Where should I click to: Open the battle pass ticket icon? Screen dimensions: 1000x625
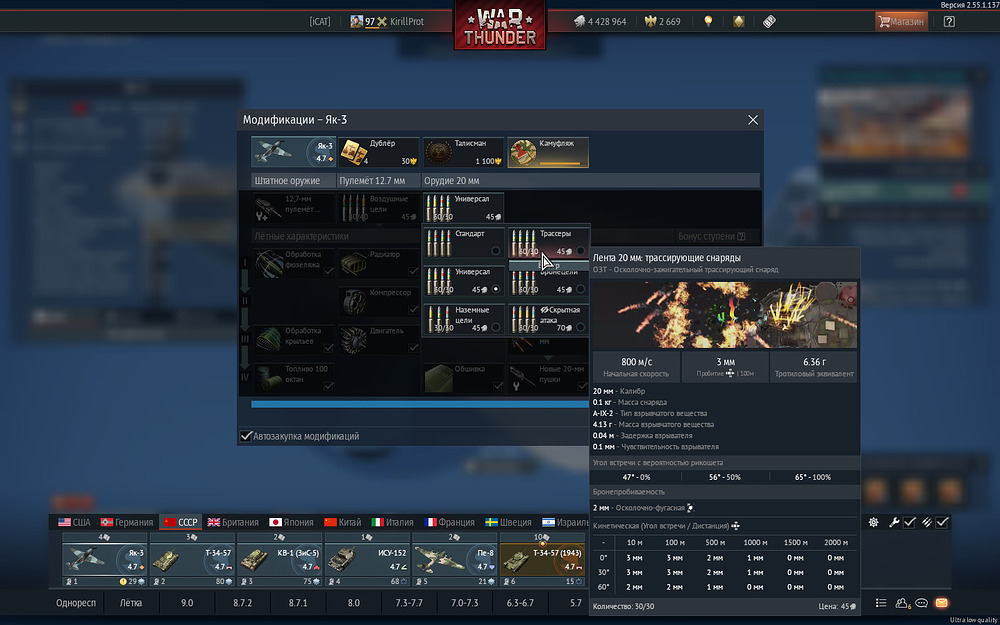point(769,21)
